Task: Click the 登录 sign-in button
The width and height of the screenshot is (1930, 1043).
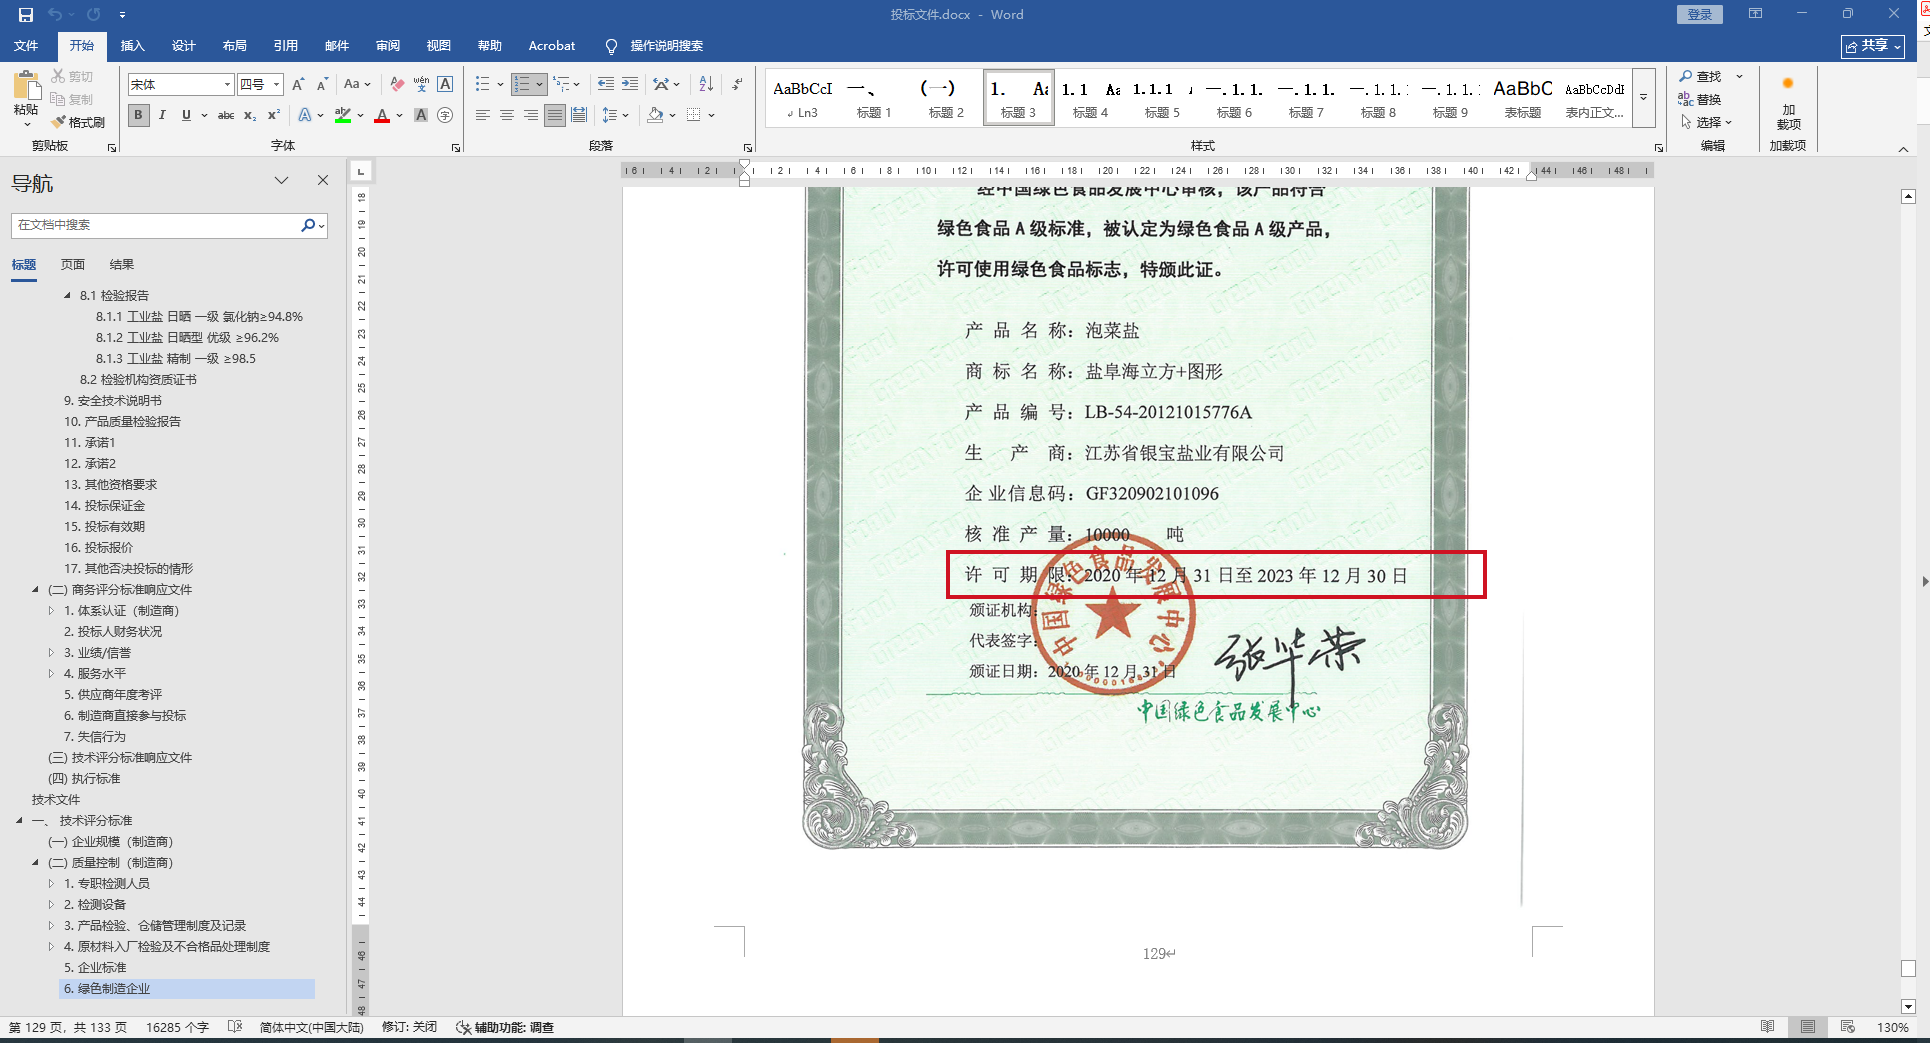Action: pyautogui.click(x=1700, y=14)
